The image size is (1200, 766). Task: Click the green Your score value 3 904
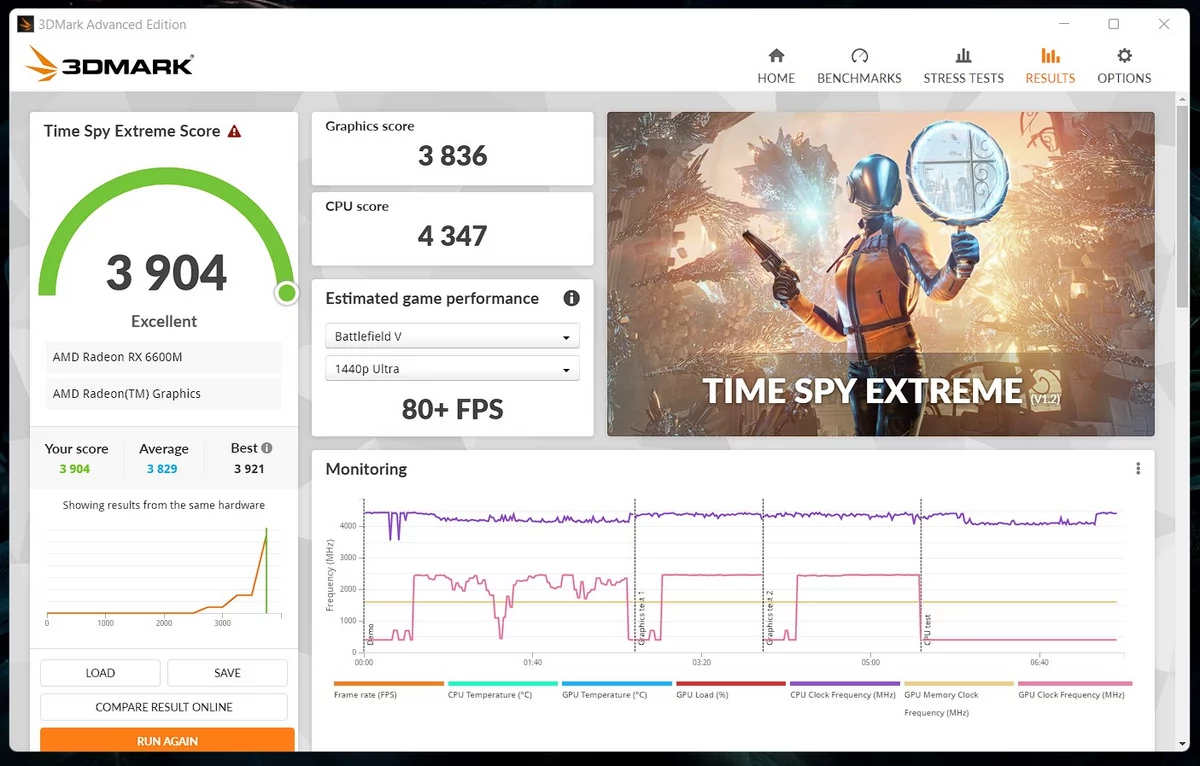[x=75, y=469]
